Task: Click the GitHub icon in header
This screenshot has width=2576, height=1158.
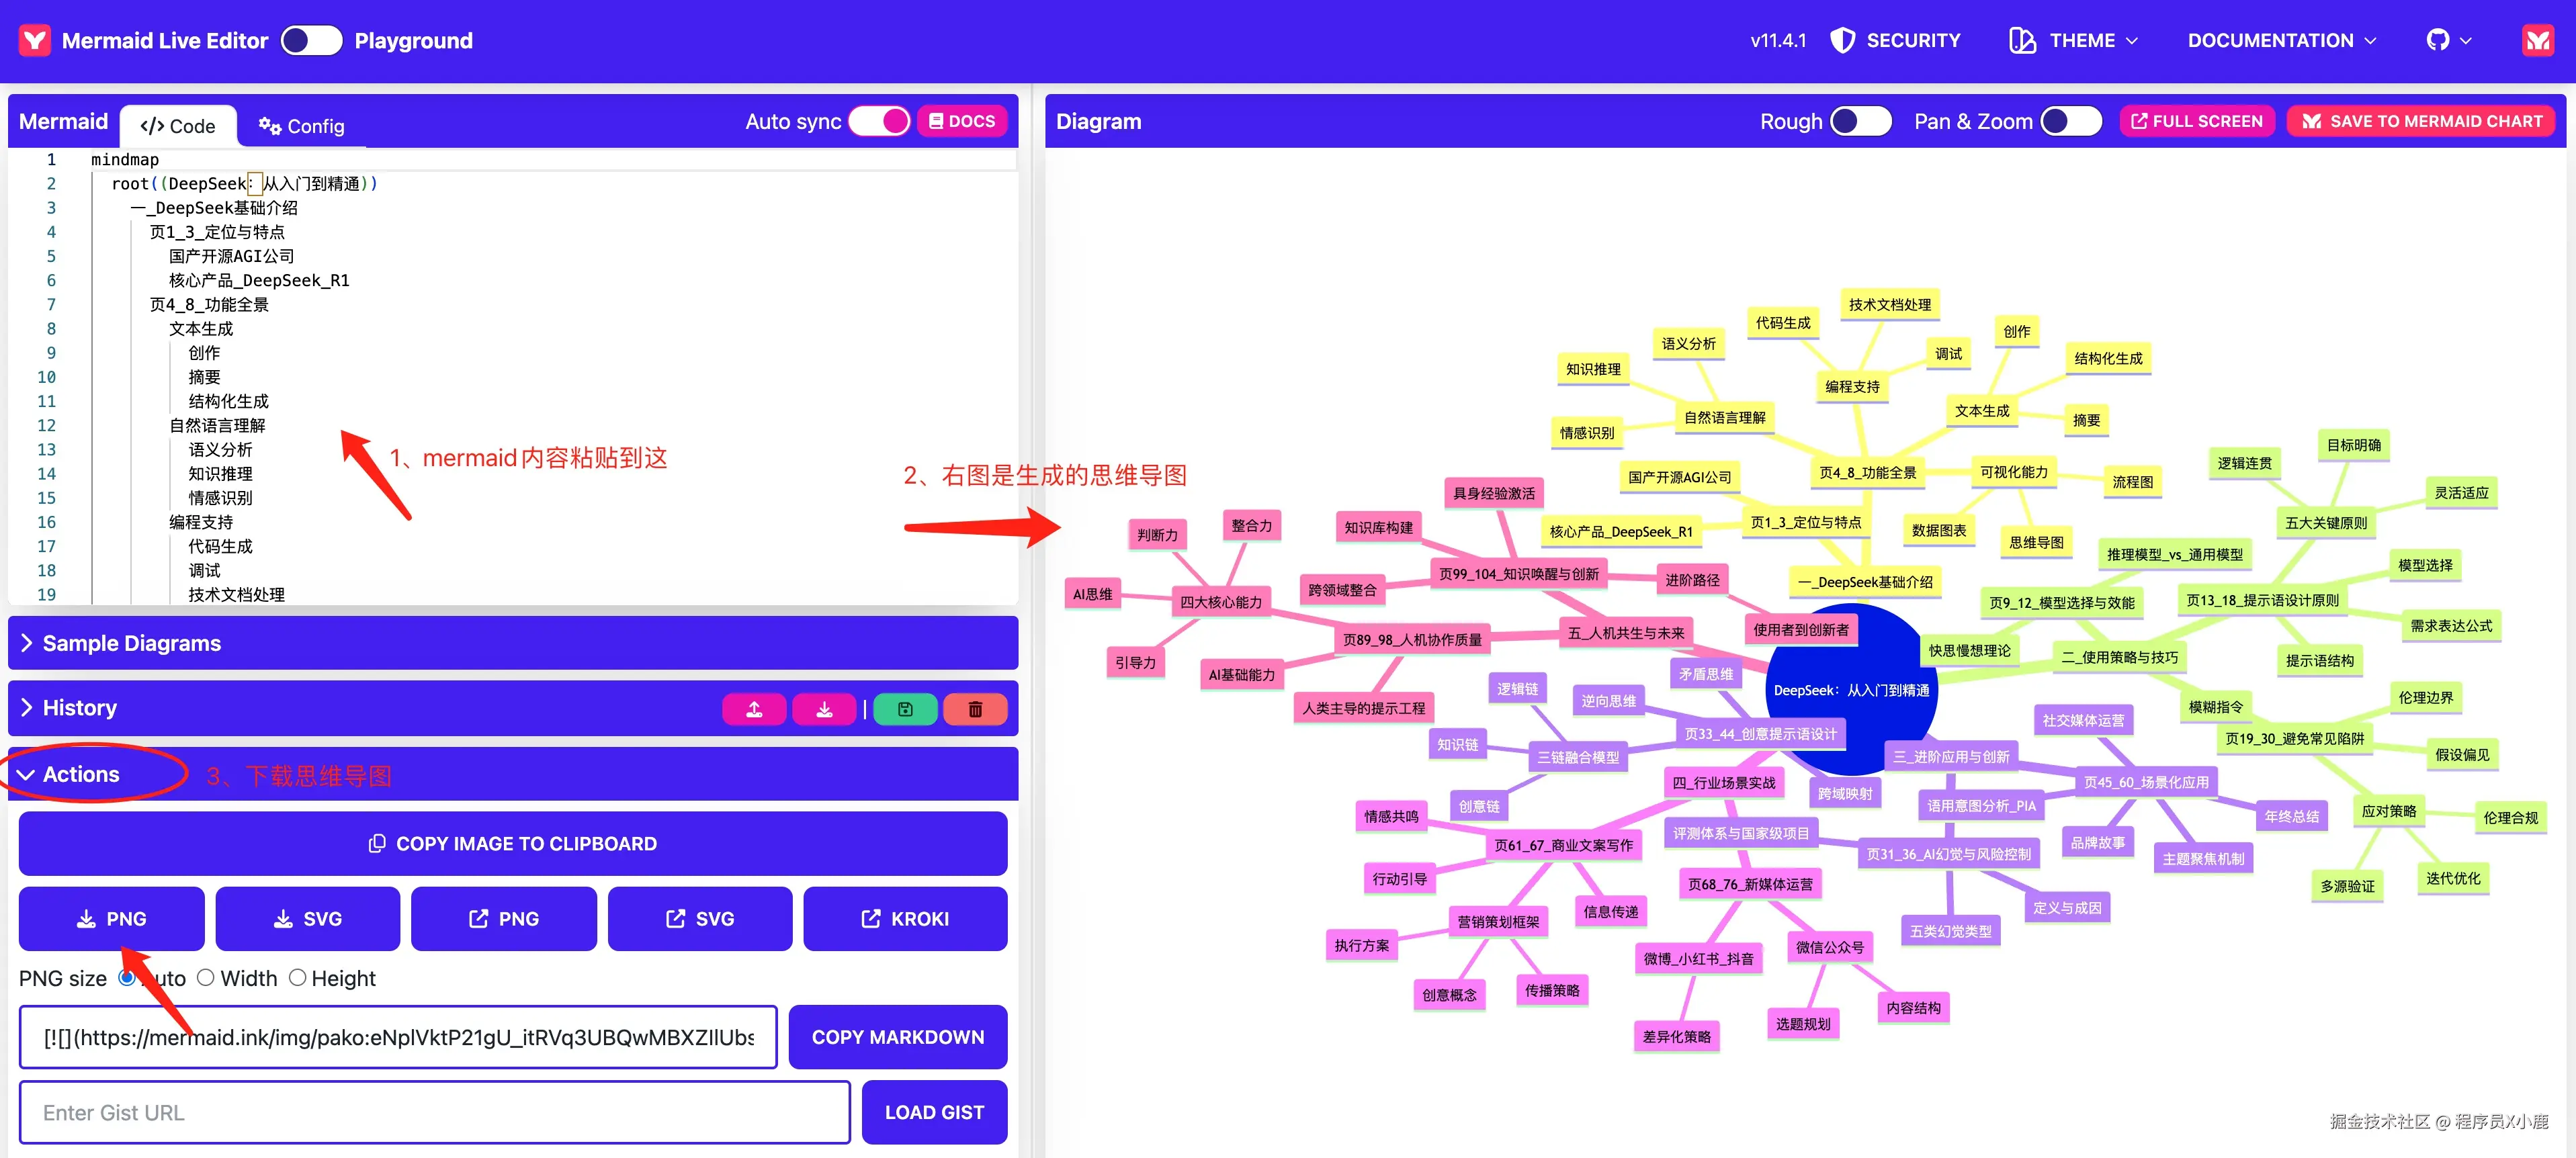Action: (2437, 40)
